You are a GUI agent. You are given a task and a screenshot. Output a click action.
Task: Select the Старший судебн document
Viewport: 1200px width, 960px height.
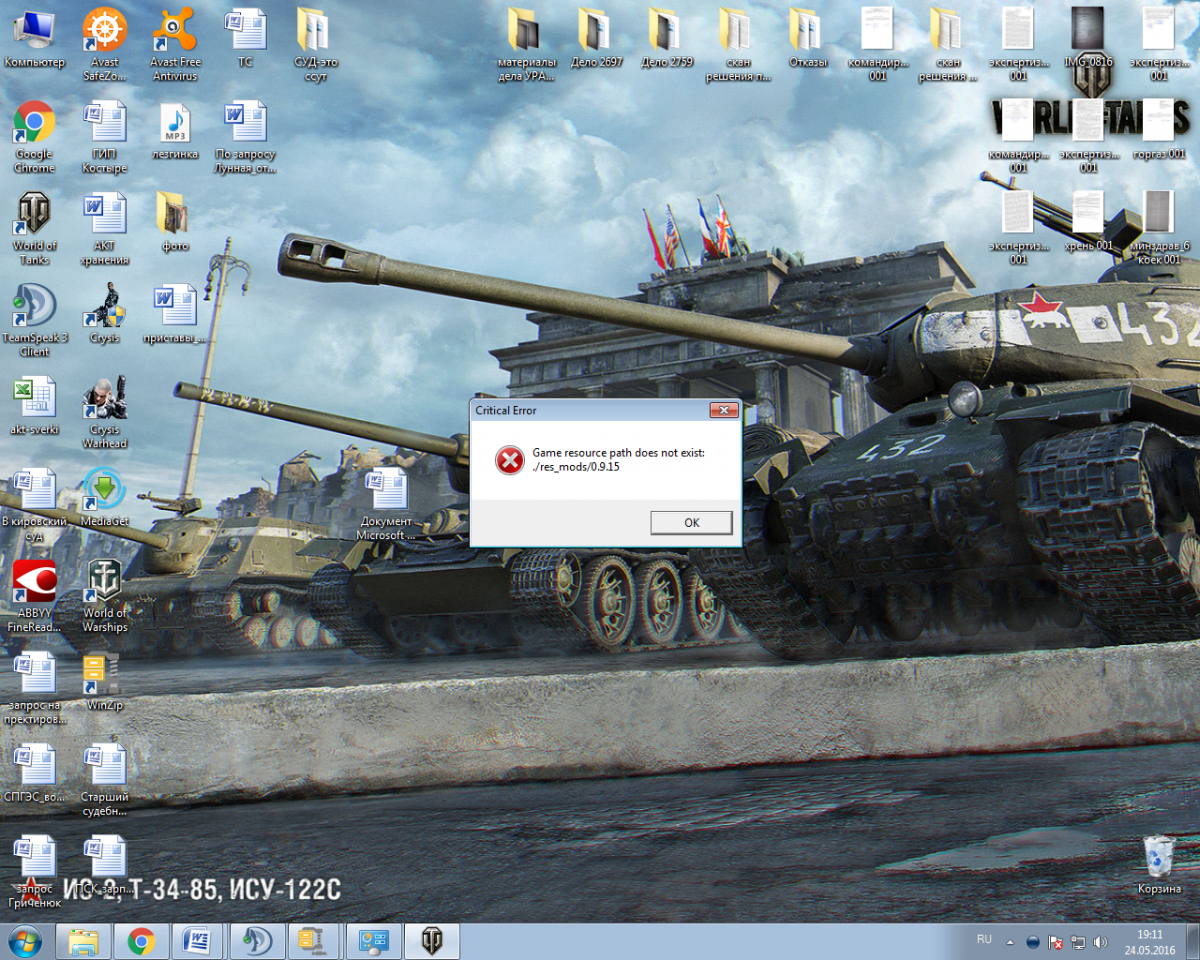pyautogui.click(x=105, y=781)
